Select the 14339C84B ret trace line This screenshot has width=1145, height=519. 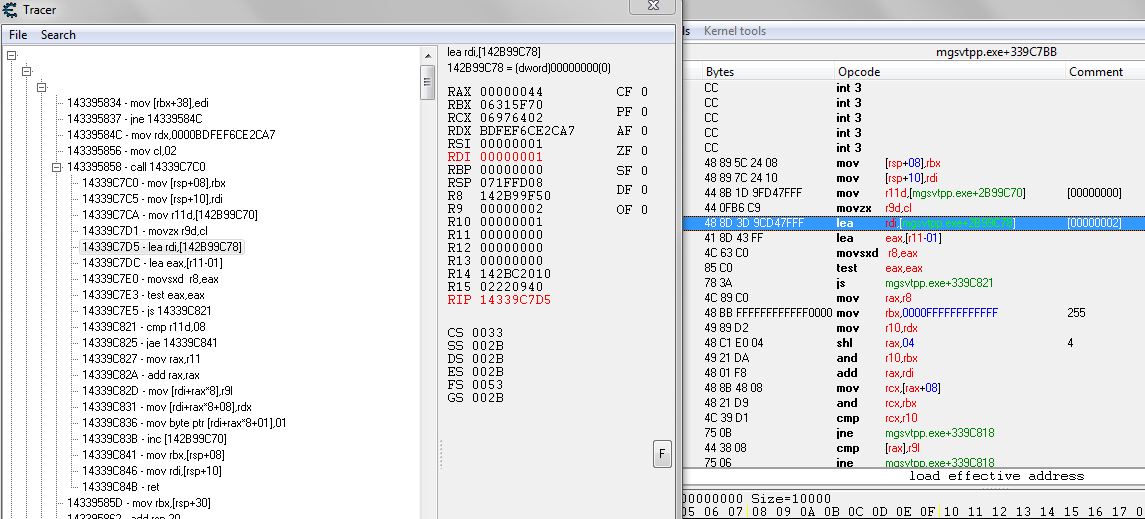coord(120,487)
